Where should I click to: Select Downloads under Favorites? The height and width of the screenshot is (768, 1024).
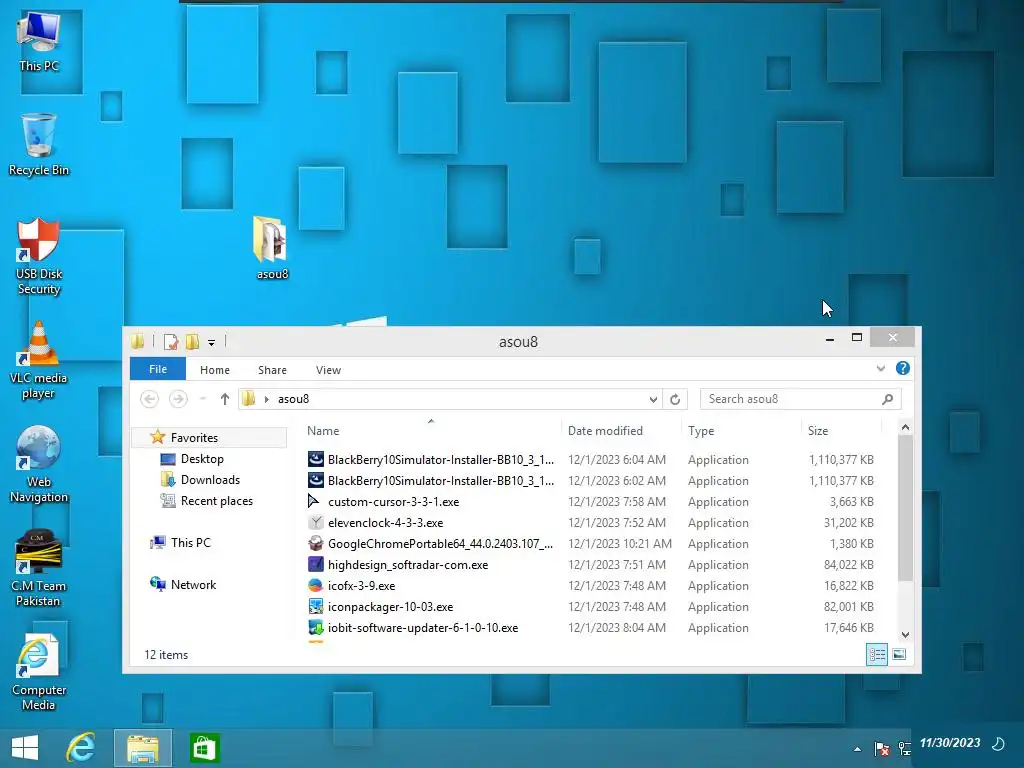coord(210,480)
